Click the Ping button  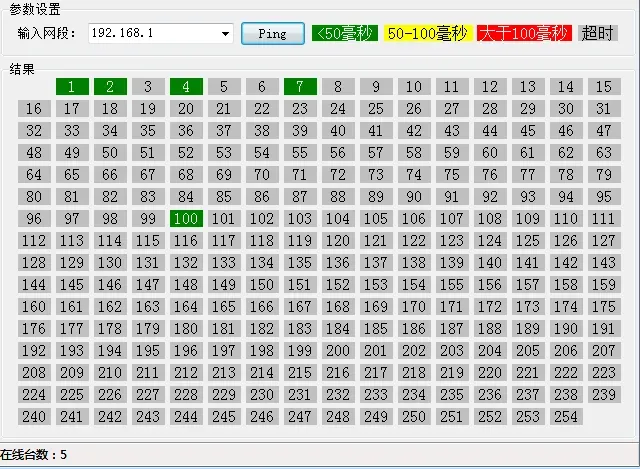[273, 33]
